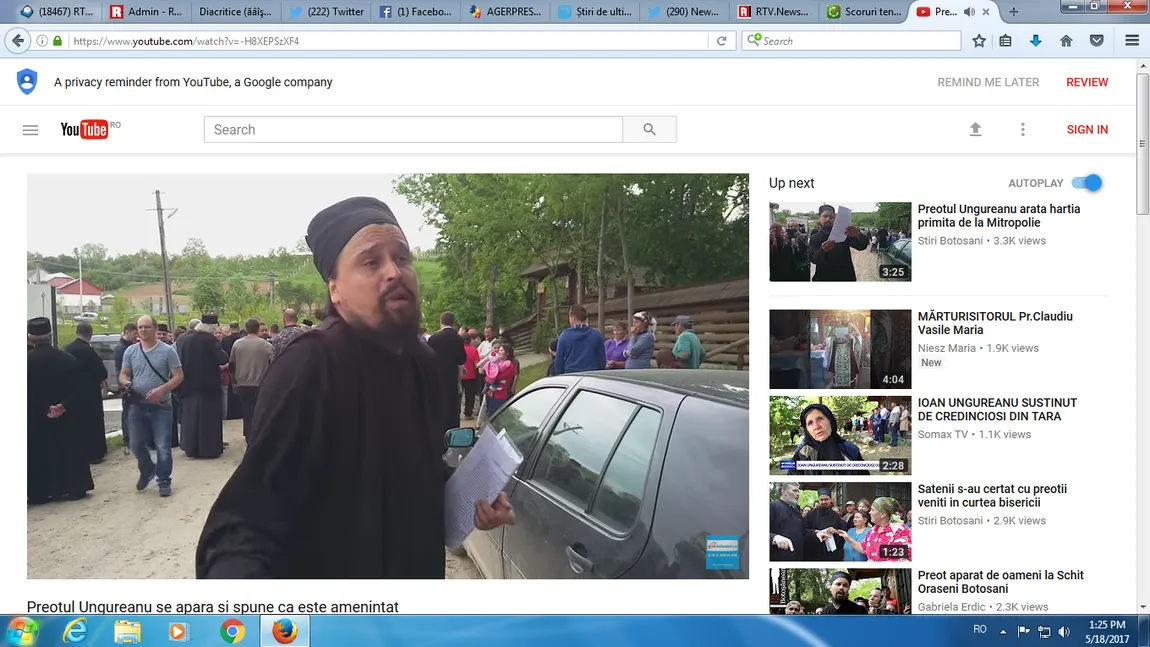Open the Firefox hamburger menu
This screenshot has width=1150, height=647.
1132,41
